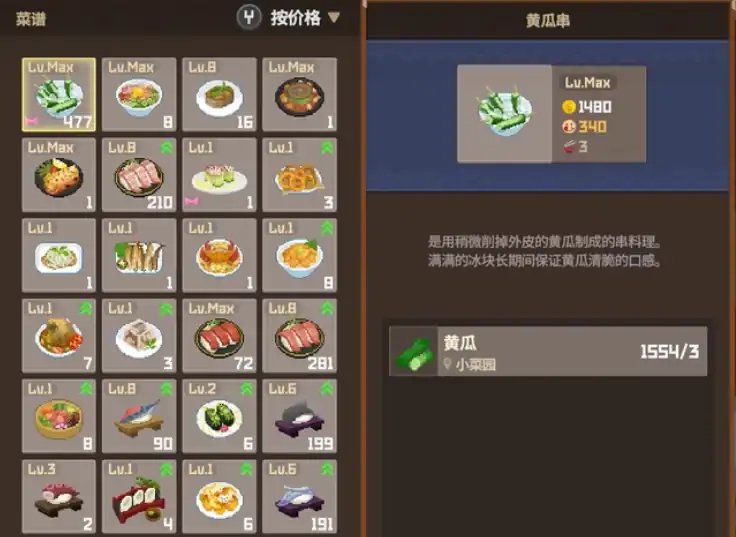
Task: Select the Lv.Max sushi plate showing 72
Action: (219, 335)
